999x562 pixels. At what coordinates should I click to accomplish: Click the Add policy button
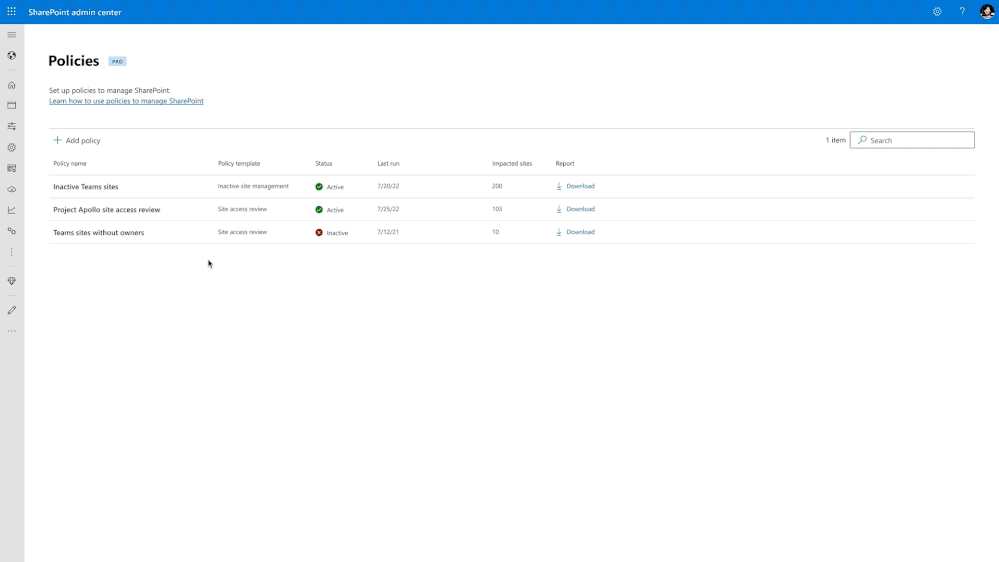tap(77, 140)
